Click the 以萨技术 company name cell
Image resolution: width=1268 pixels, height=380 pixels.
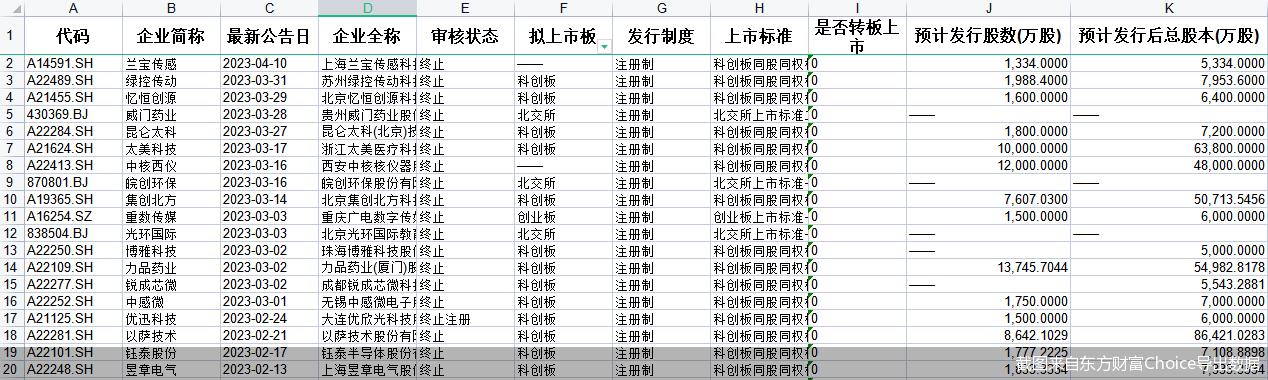[x=170, y=336]
